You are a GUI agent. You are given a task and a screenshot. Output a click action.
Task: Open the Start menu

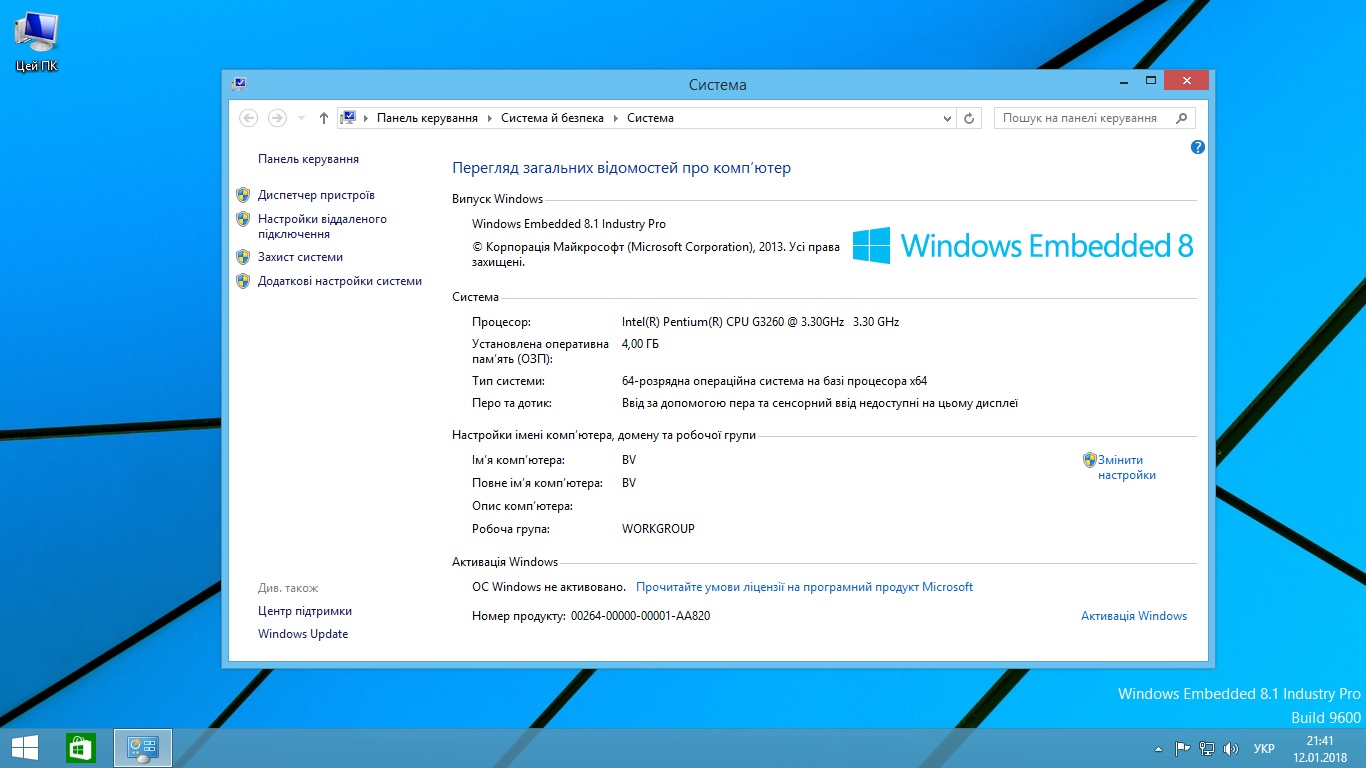[25, 748]
